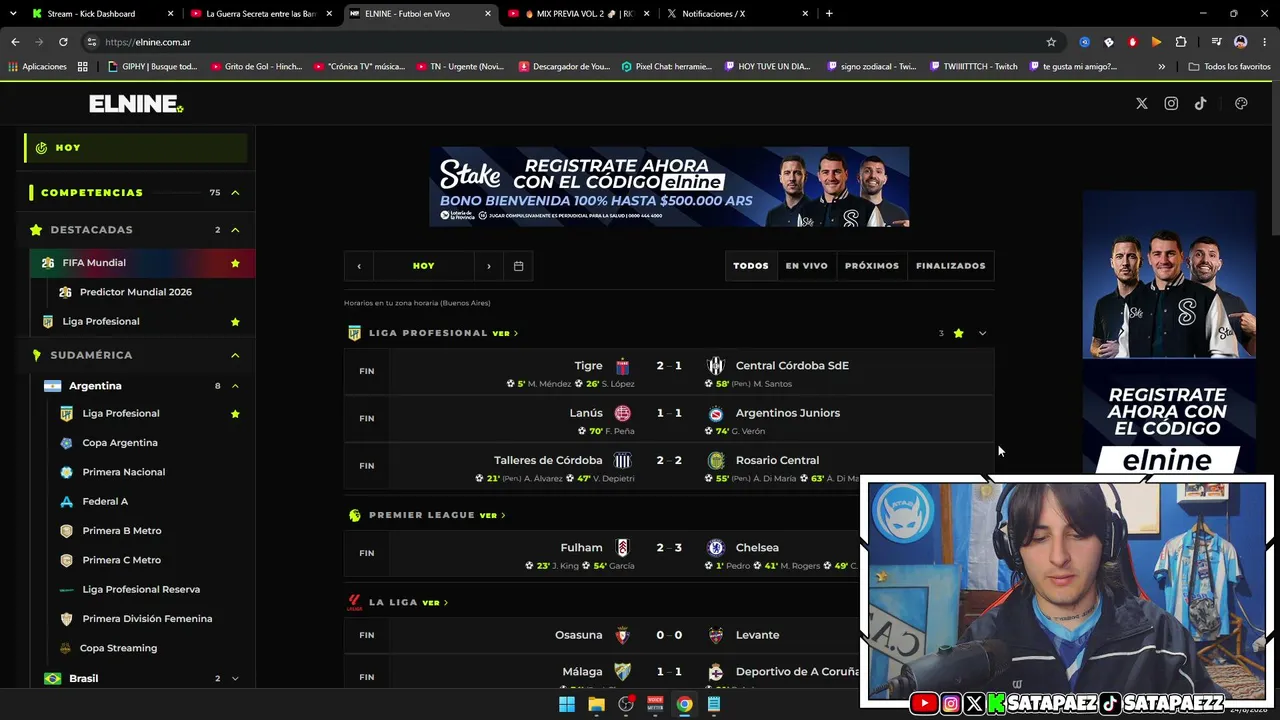The width and height of the screenshot is (1280, 720).
Task: Go back in the browser
Action: click(x=15, y=42)
